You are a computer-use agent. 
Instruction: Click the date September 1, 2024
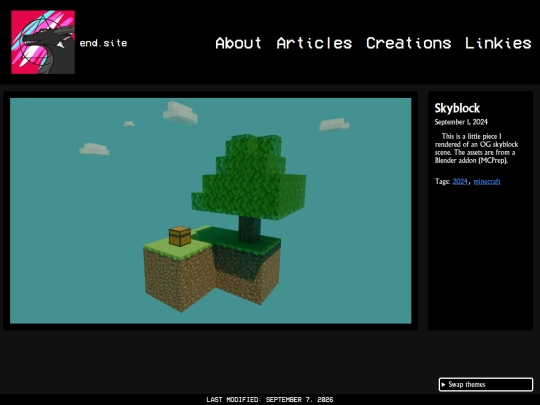tap(461, 122)
